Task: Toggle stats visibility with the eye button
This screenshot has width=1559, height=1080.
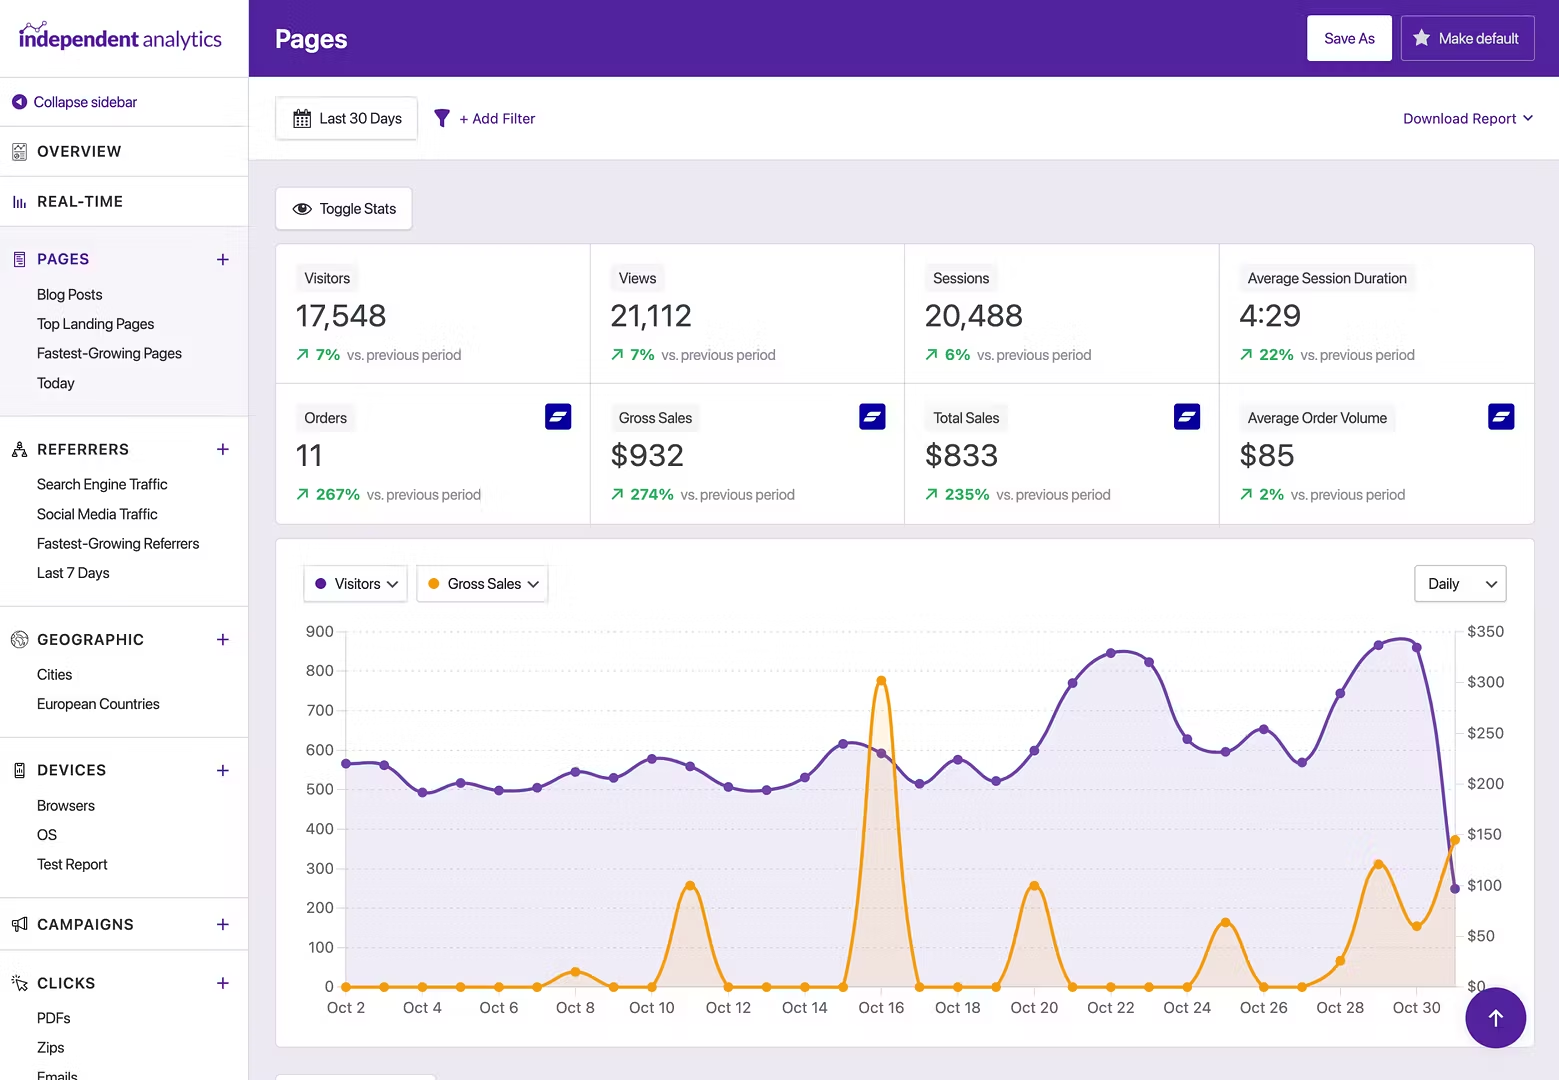Action: 302,208
